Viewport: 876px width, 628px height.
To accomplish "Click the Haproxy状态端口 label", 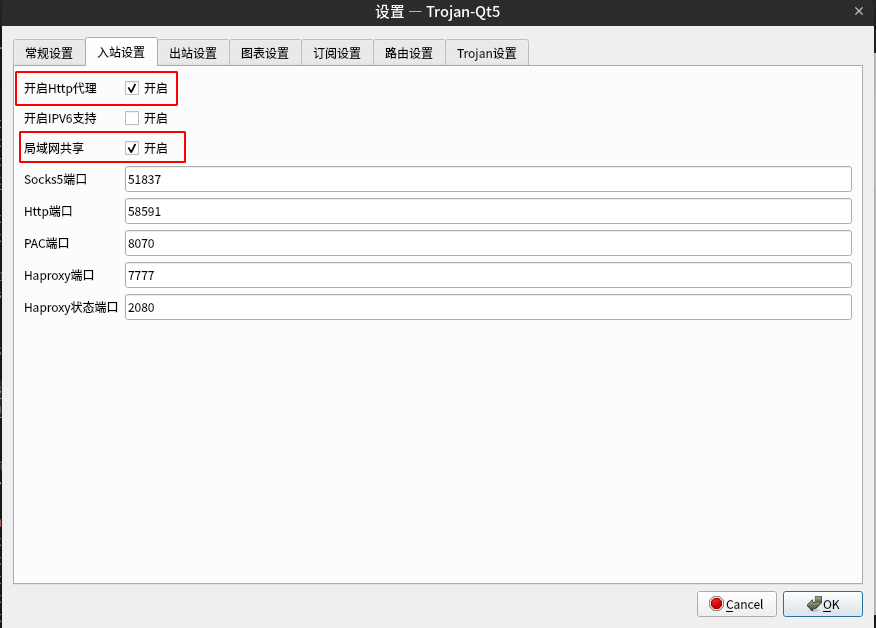I will pos(71,307).
